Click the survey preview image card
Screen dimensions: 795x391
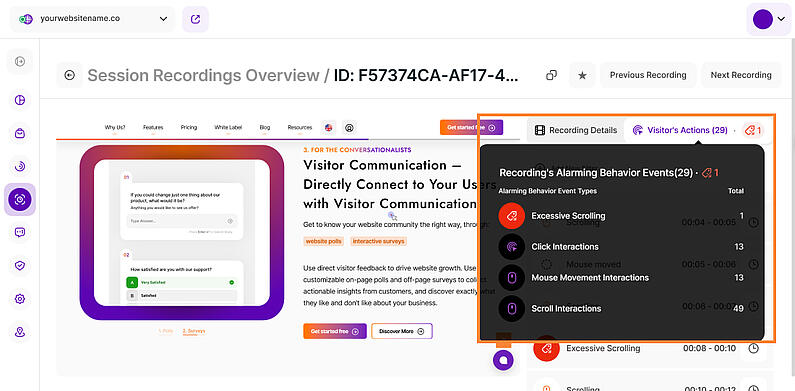pyautogui.click(x=182, y=233)
